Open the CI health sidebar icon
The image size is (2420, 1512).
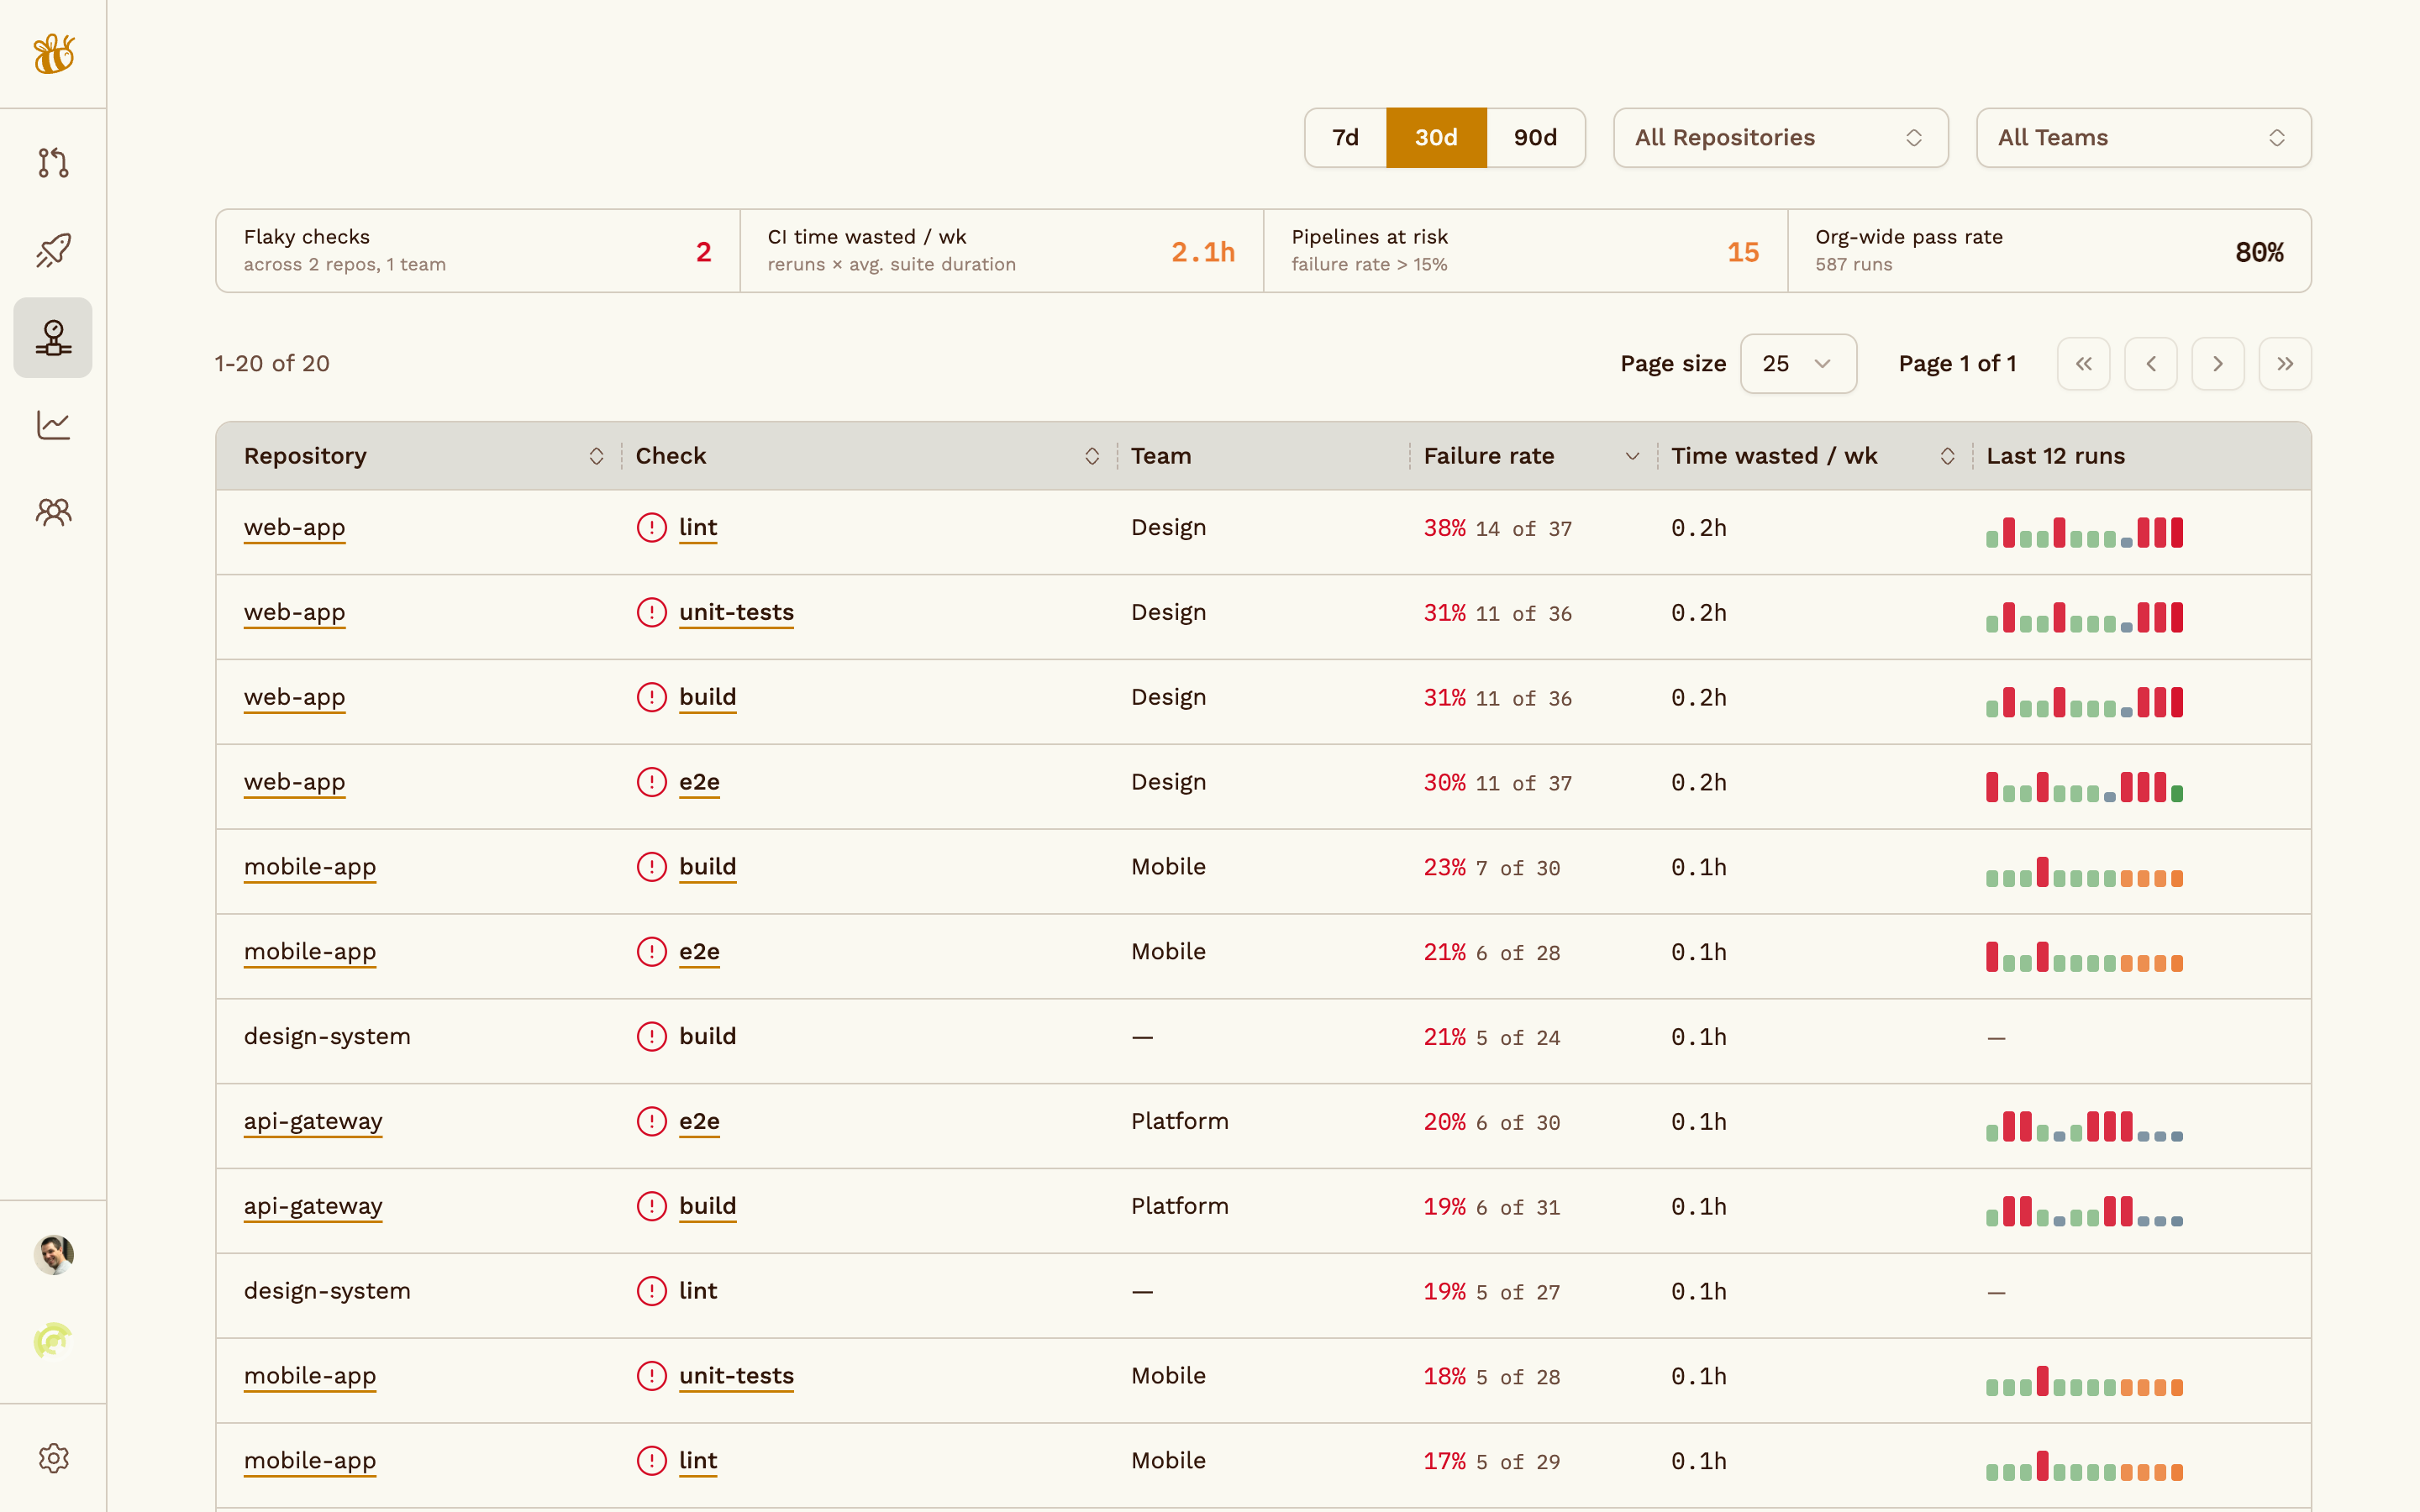point(53,337)
